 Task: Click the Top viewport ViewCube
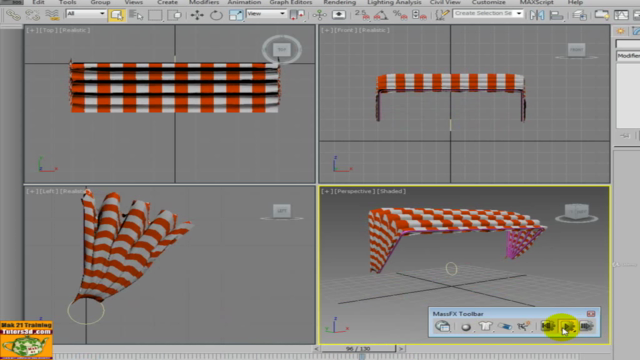coord(282,49)
